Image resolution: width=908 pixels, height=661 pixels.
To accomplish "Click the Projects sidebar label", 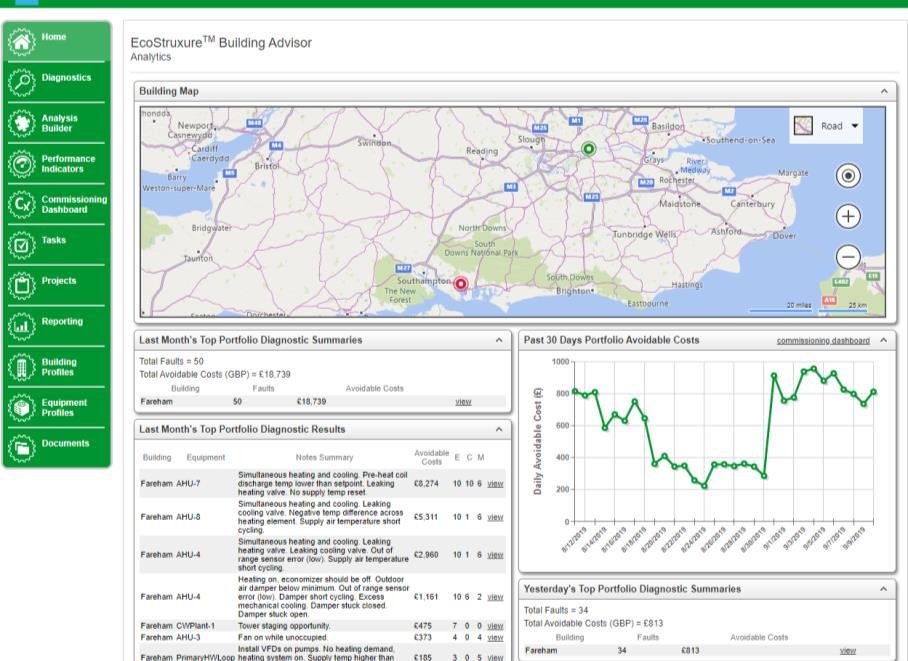I will pyautogui.click(x=58, y=280).
